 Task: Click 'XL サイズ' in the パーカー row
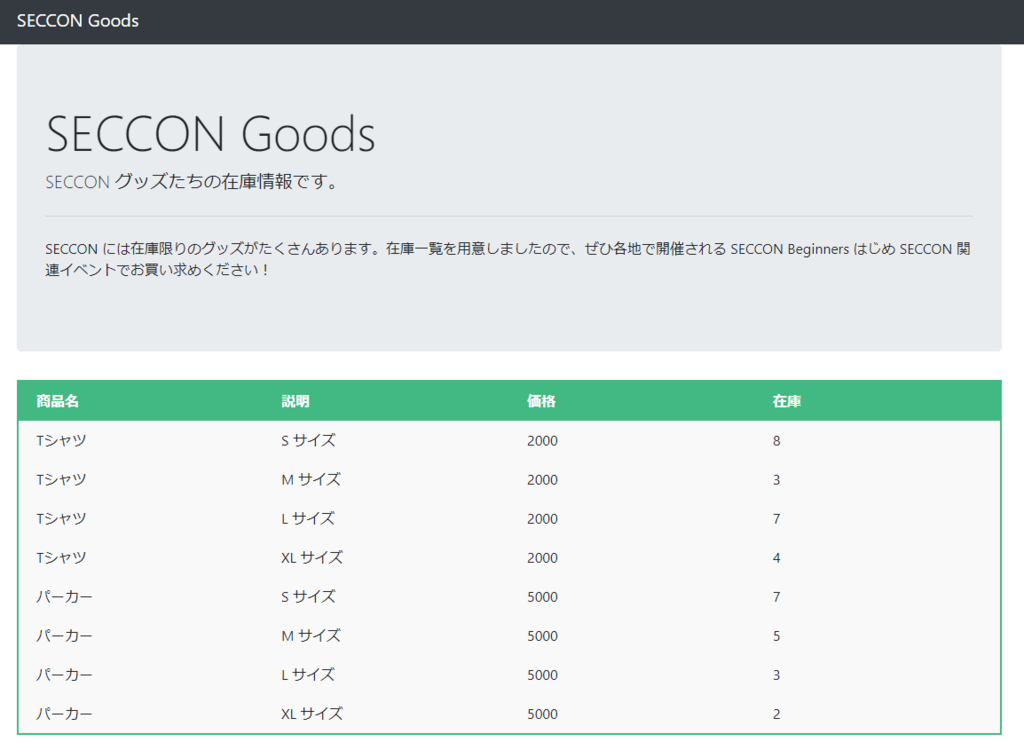click(312, 715)
